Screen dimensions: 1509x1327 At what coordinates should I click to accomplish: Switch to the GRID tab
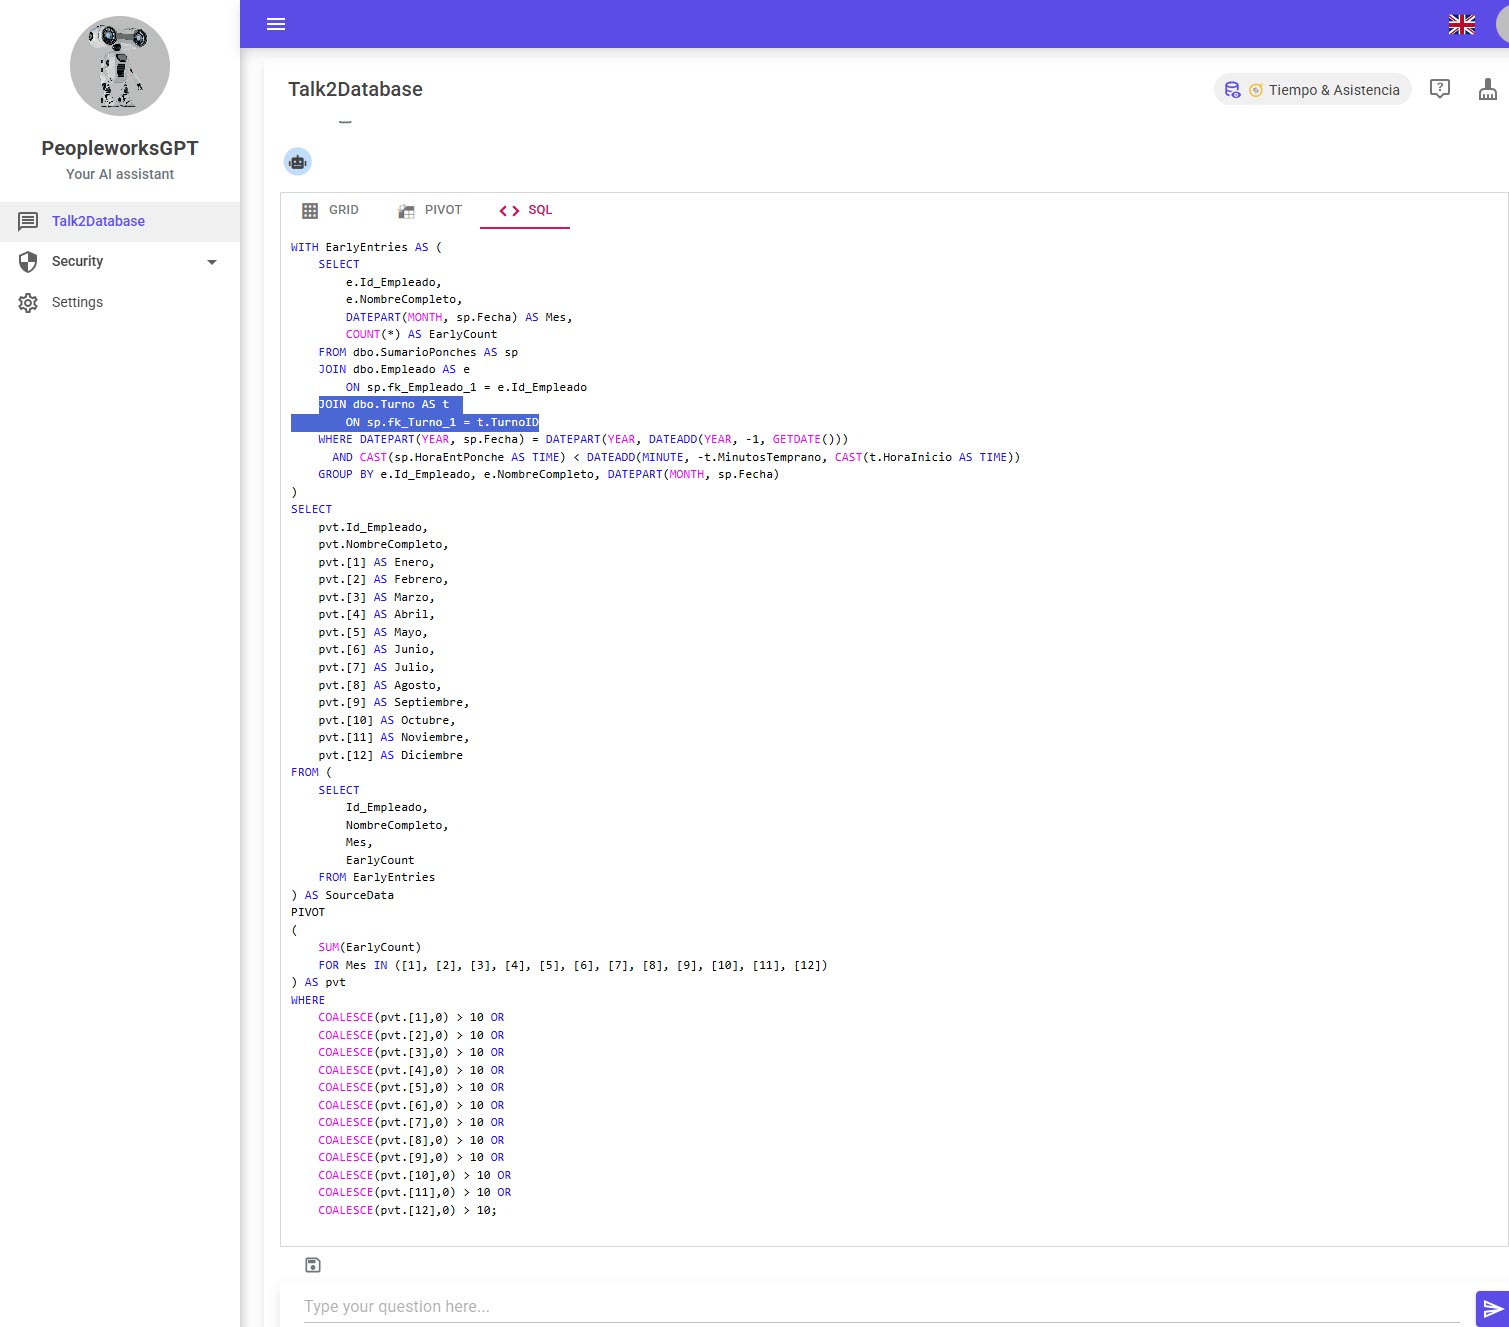coord(330,210)
